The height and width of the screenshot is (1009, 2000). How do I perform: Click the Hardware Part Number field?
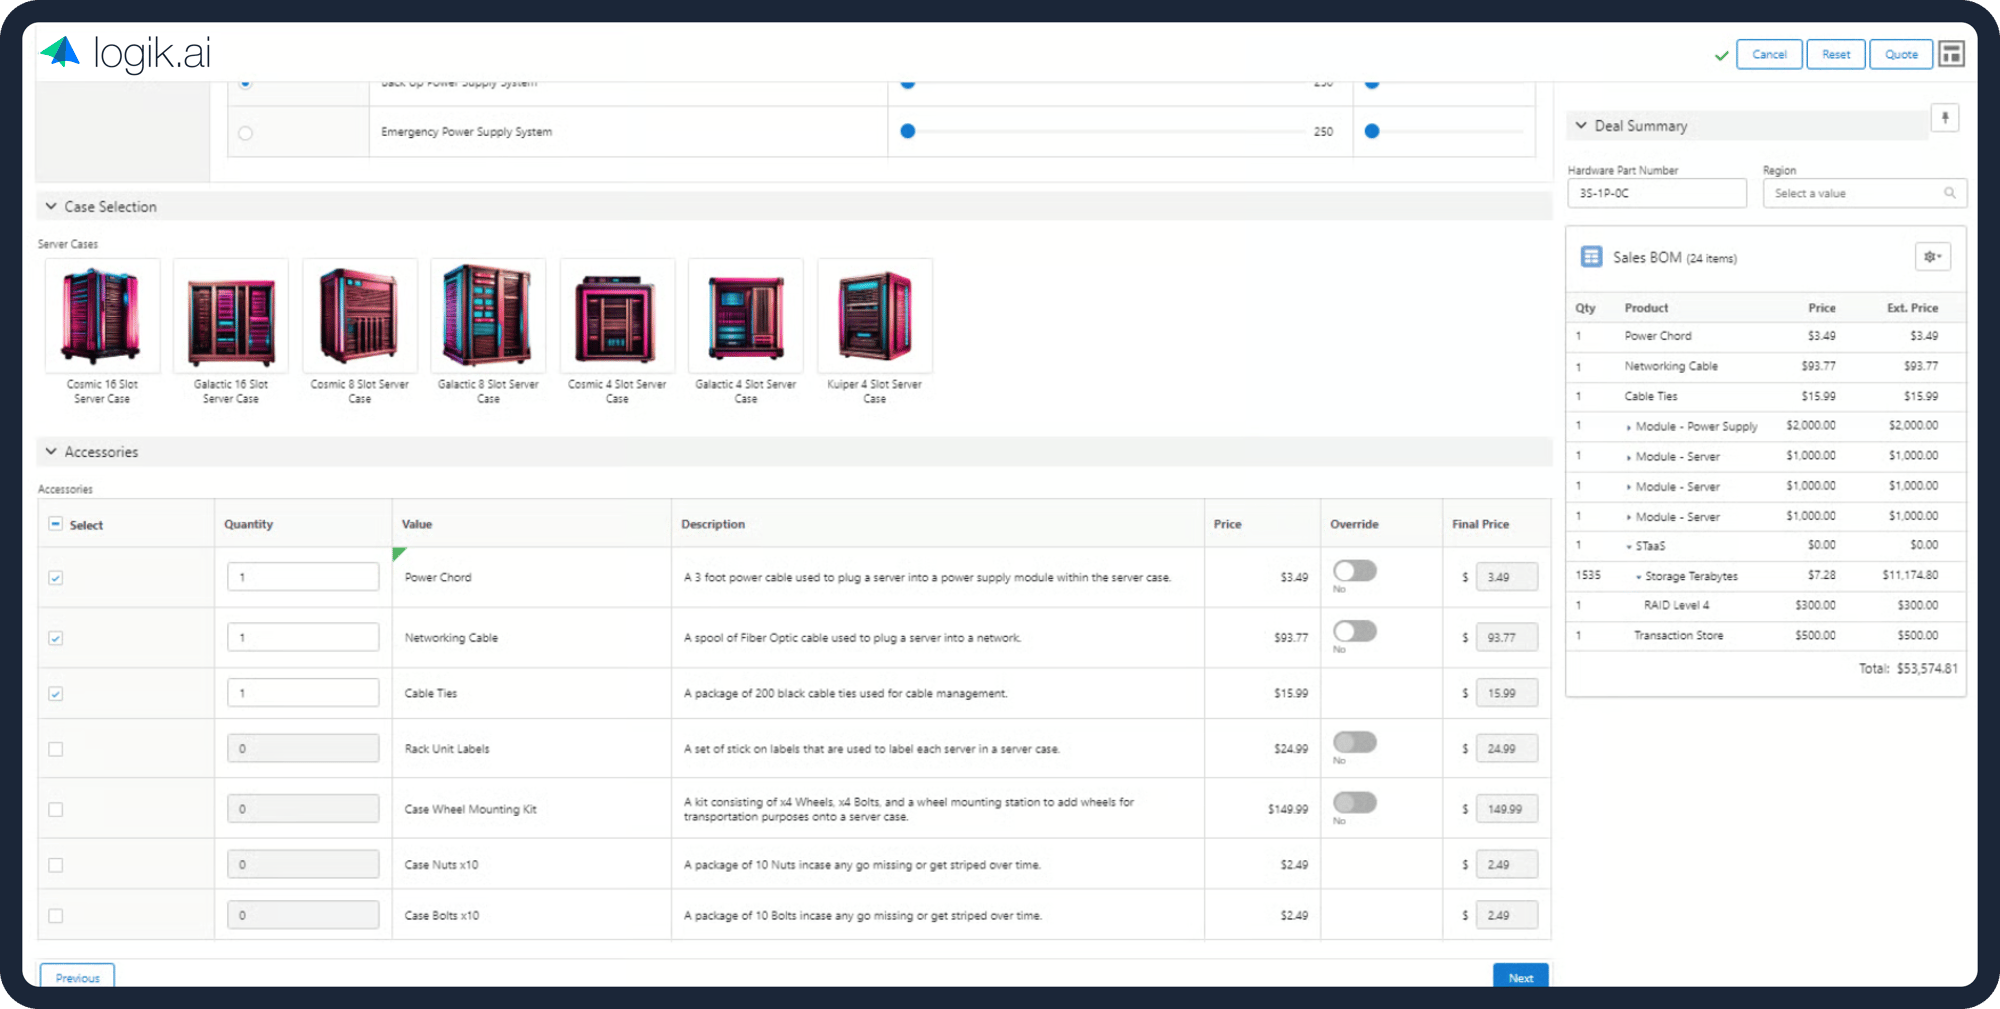(1657, 193)
